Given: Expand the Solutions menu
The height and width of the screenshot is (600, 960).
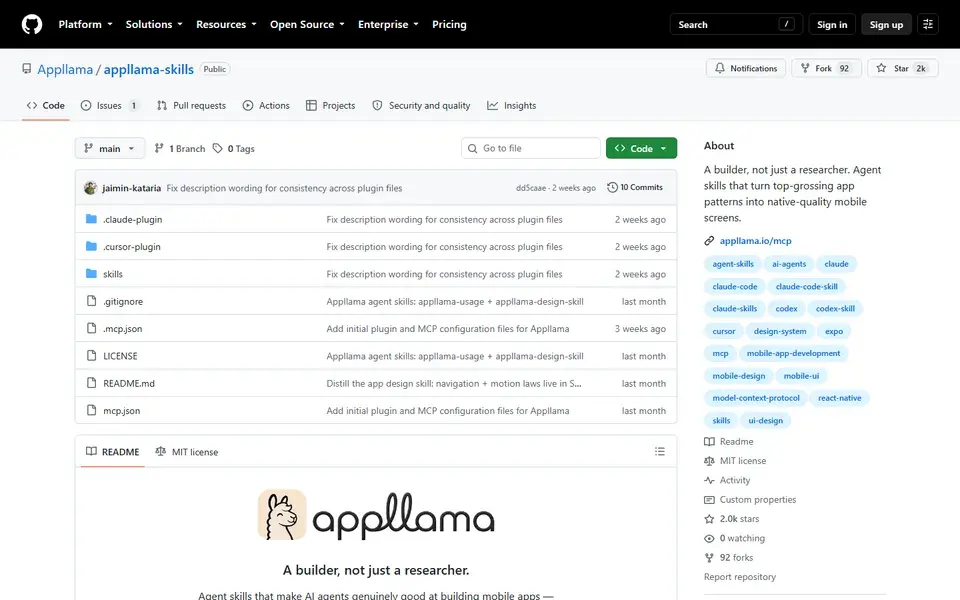Looking at the screenshot, I should (x=154, y=24).
